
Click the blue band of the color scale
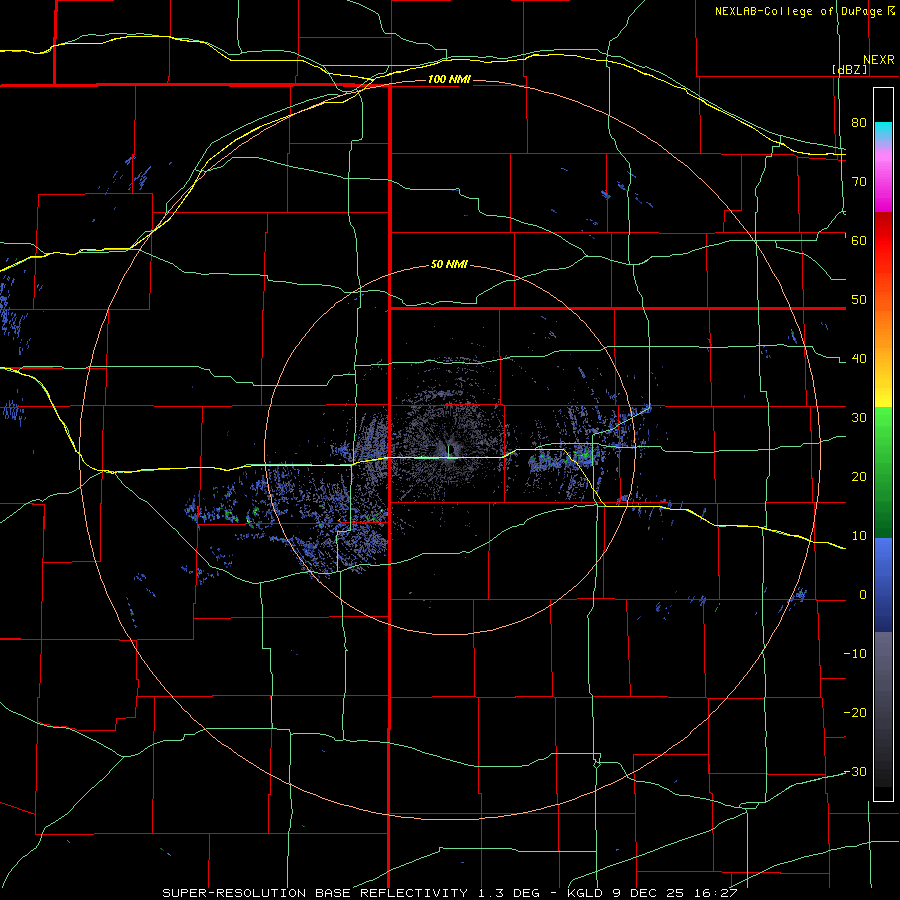[x=883, y=584]
